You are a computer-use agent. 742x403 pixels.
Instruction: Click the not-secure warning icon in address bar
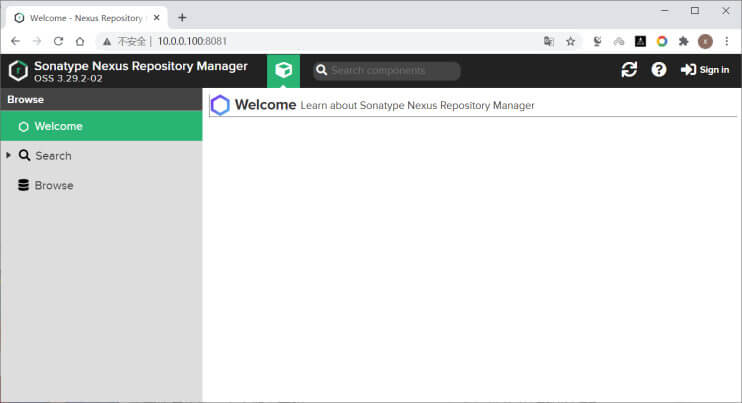107,42
